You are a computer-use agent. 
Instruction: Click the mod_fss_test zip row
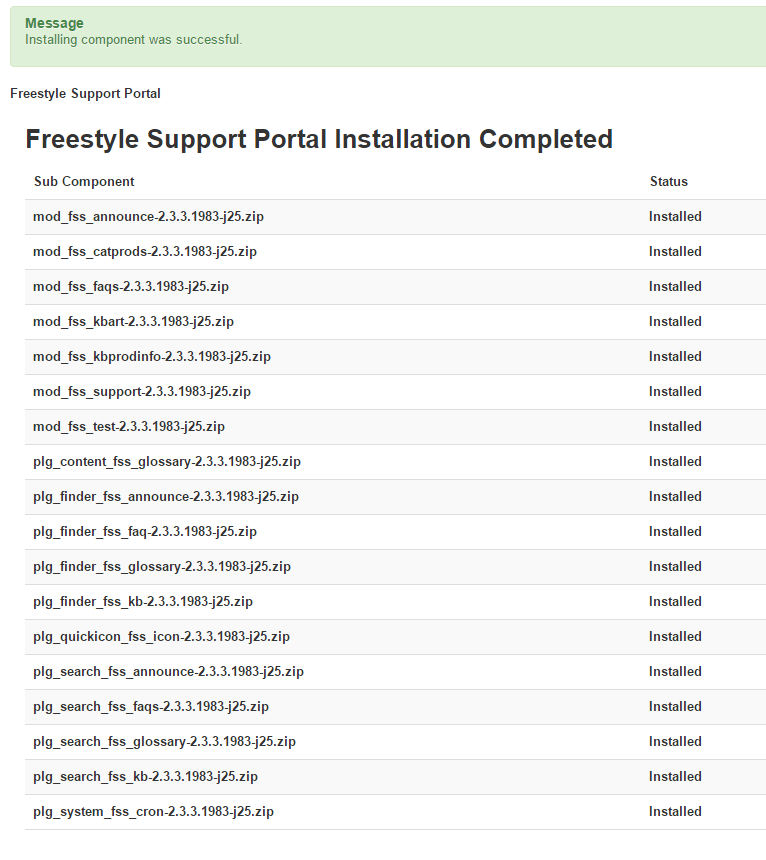(x=128, y=427)
